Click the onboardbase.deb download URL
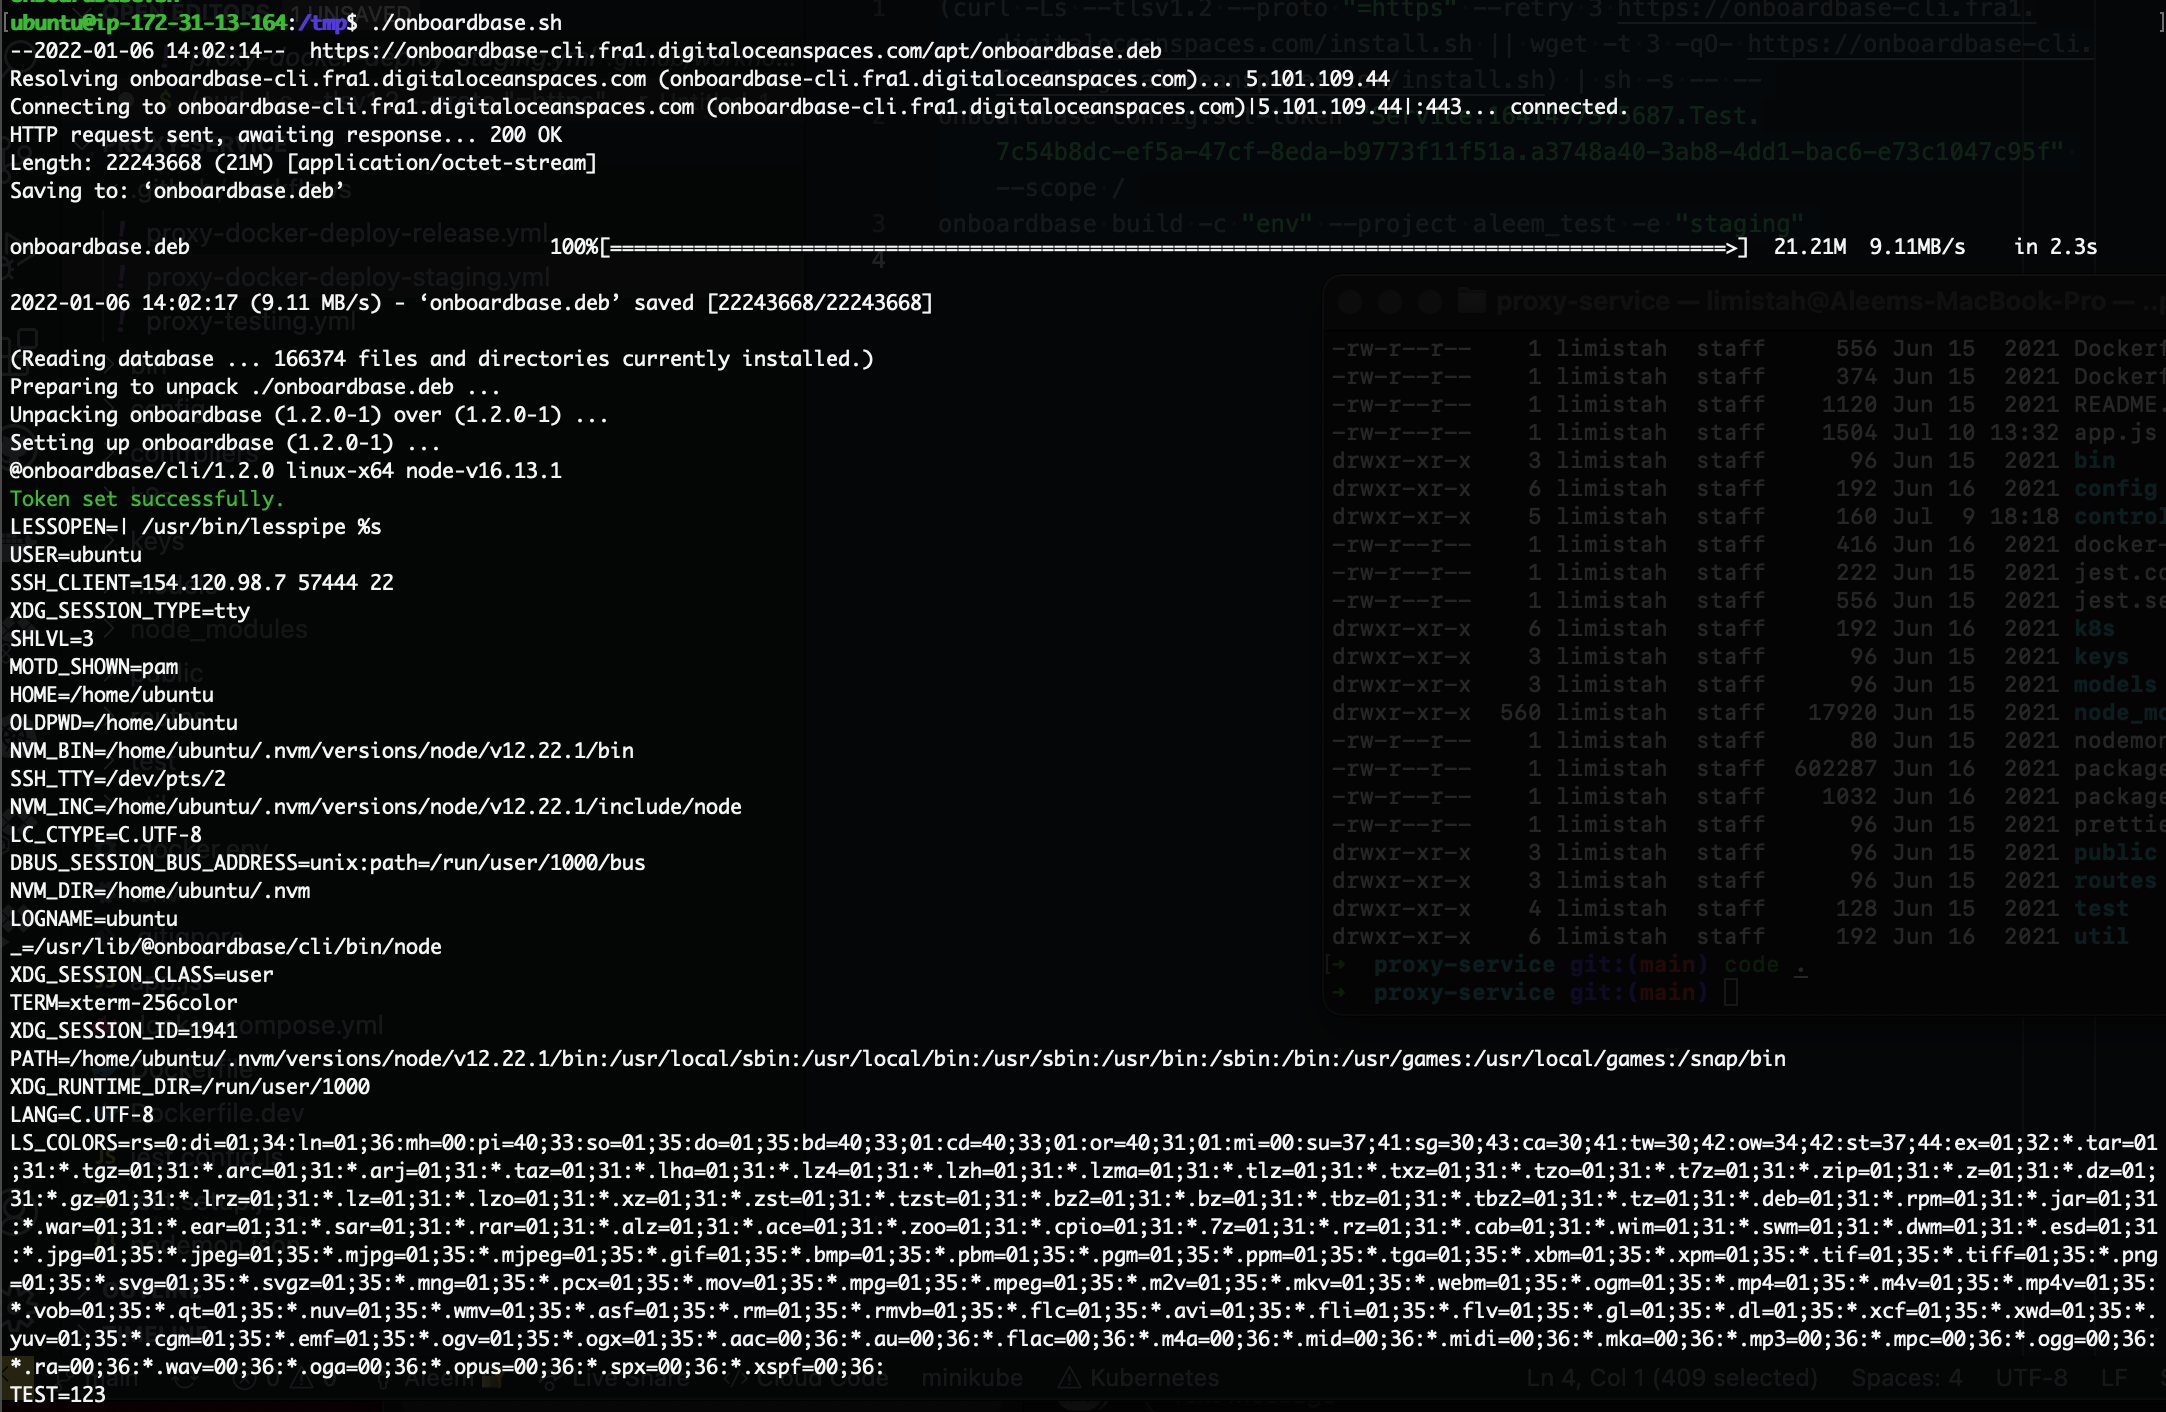Image resolution: width=2166 pixels, height=1412 pixels. (x=735, y=51)
